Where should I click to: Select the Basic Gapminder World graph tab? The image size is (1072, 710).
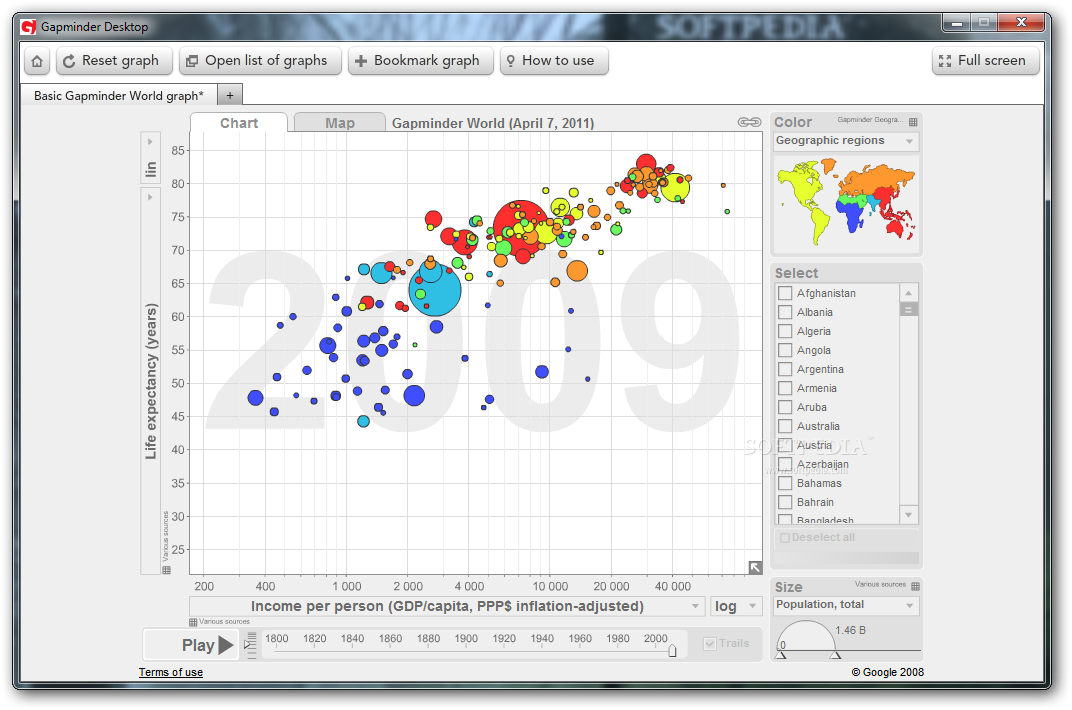click(x=119, y=96)
